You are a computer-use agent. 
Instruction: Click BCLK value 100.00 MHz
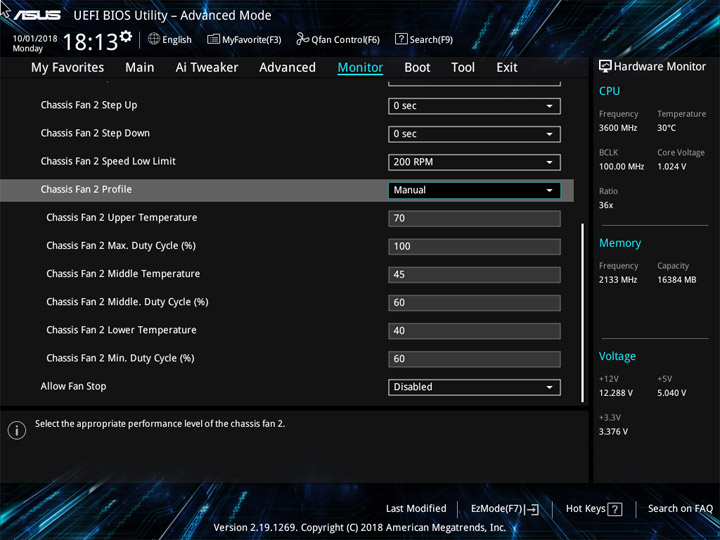coord(621,167)
